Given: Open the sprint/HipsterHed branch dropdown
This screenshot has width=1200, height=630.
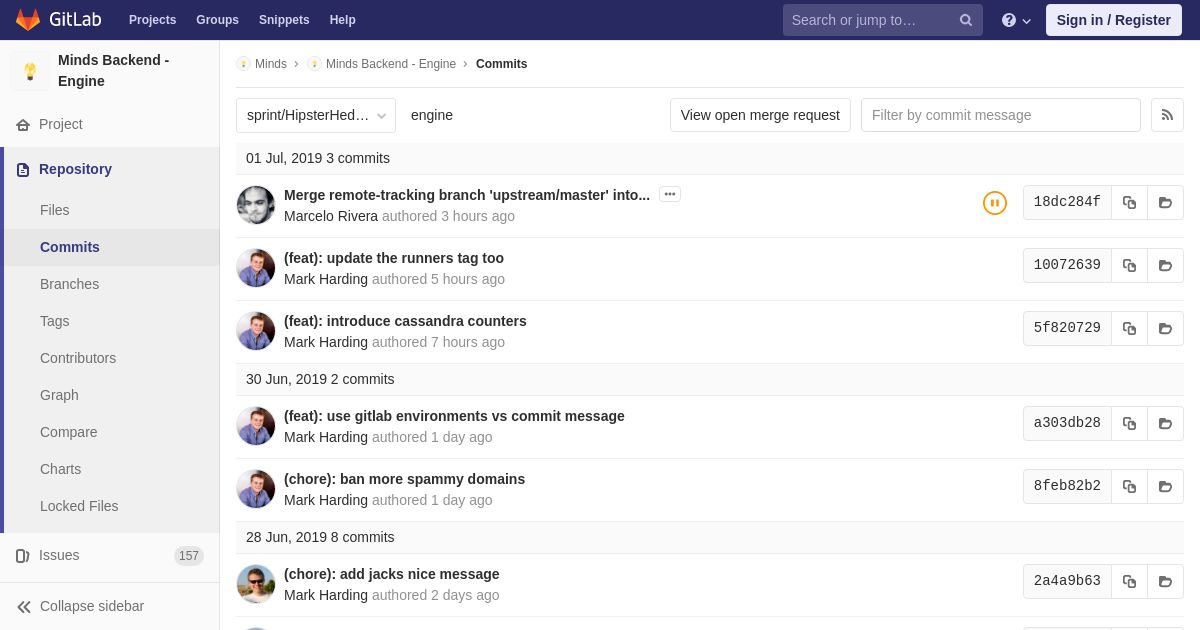Looking at the screenshot, I should click(316, 115).
